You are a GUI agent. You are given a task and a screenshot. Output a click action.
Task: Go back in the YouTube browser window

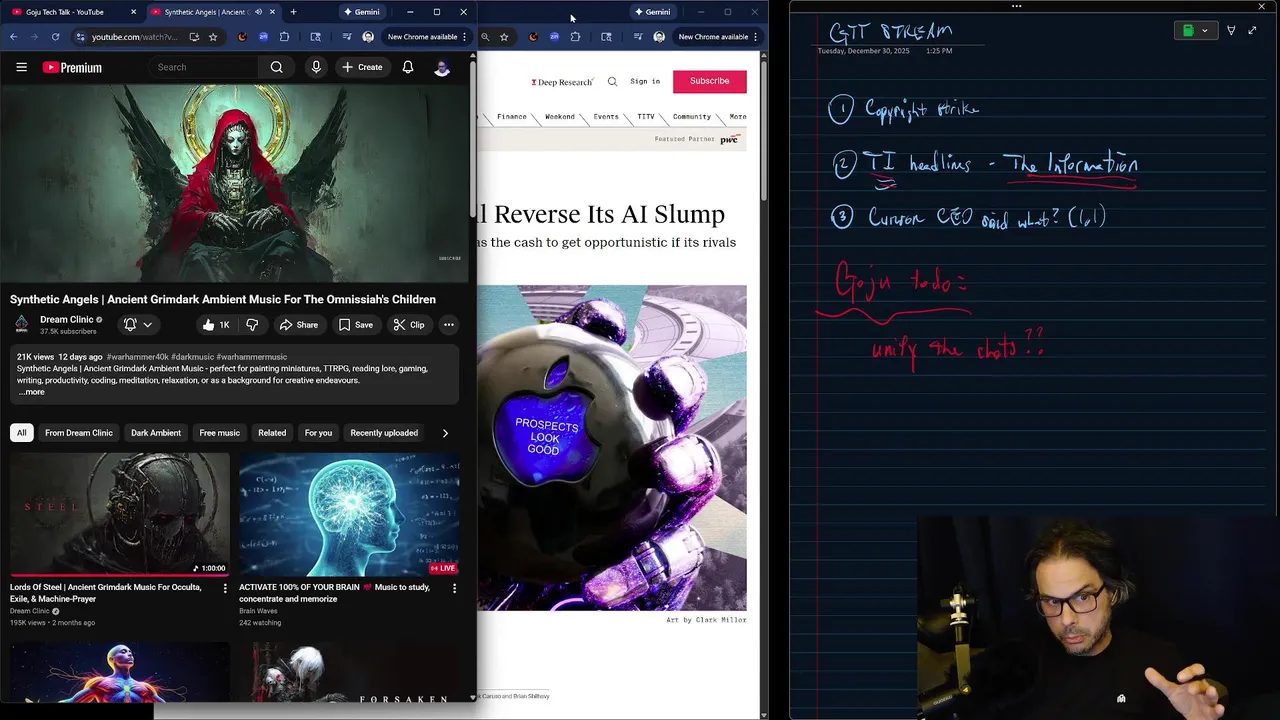[x=13, y=37]
